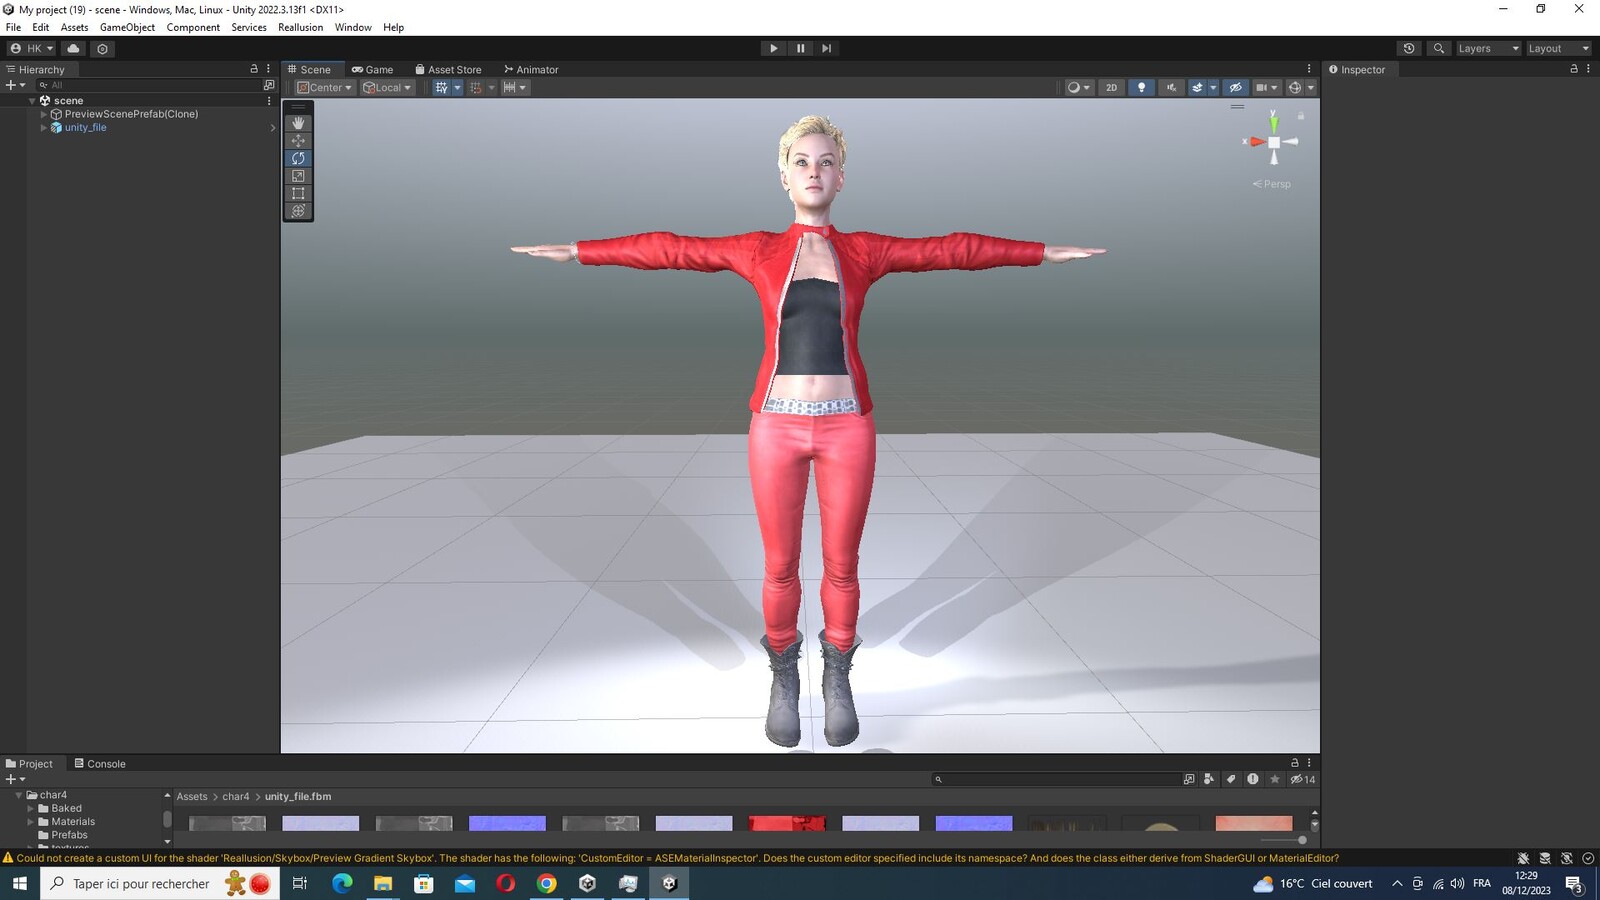Open the snap increment dropdown

tap(514, 88)
